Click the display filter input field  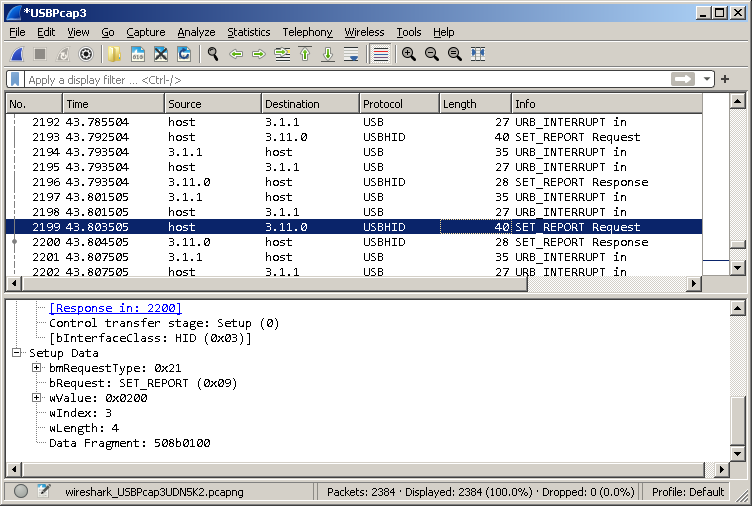[348, 80]
